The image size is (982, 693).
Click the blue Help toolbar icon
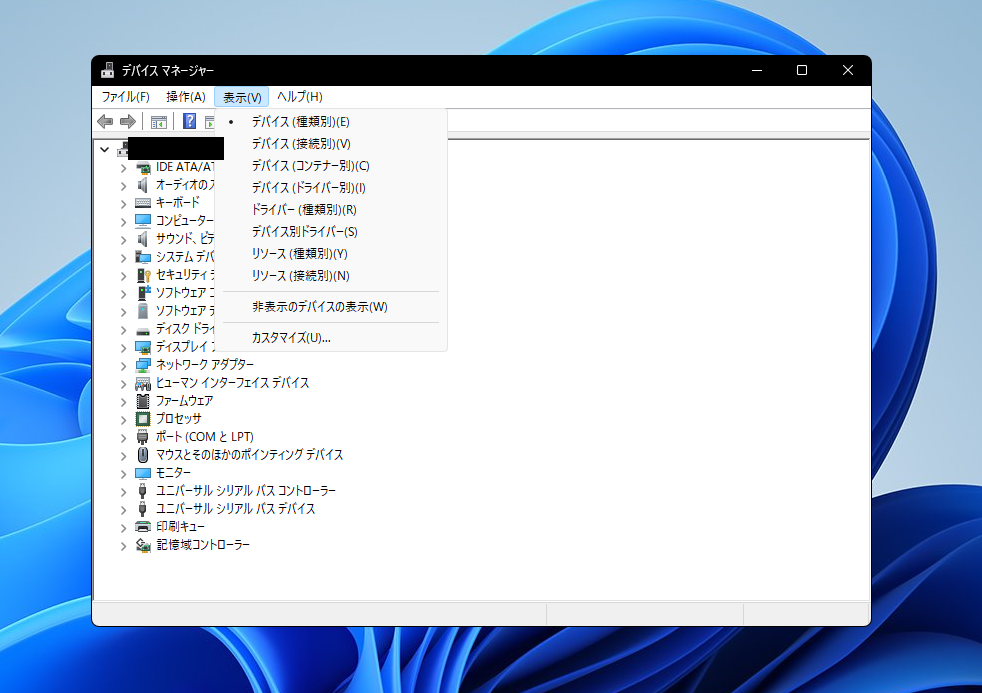click(189, 121)
